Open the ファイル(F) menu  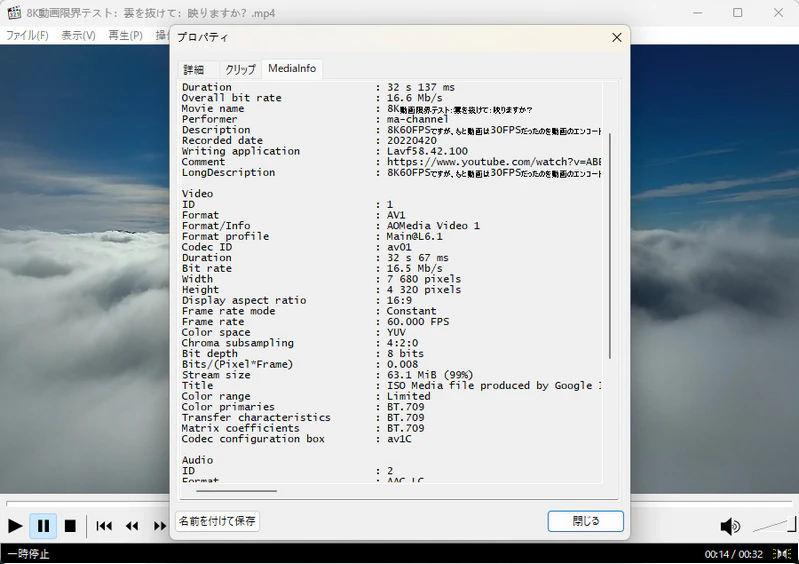coord(27,35)
